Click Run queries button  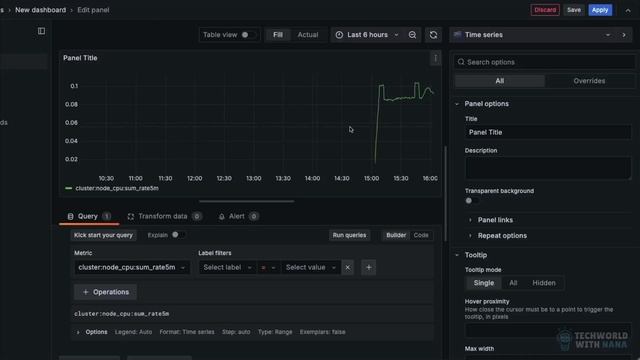click(349, 235)
